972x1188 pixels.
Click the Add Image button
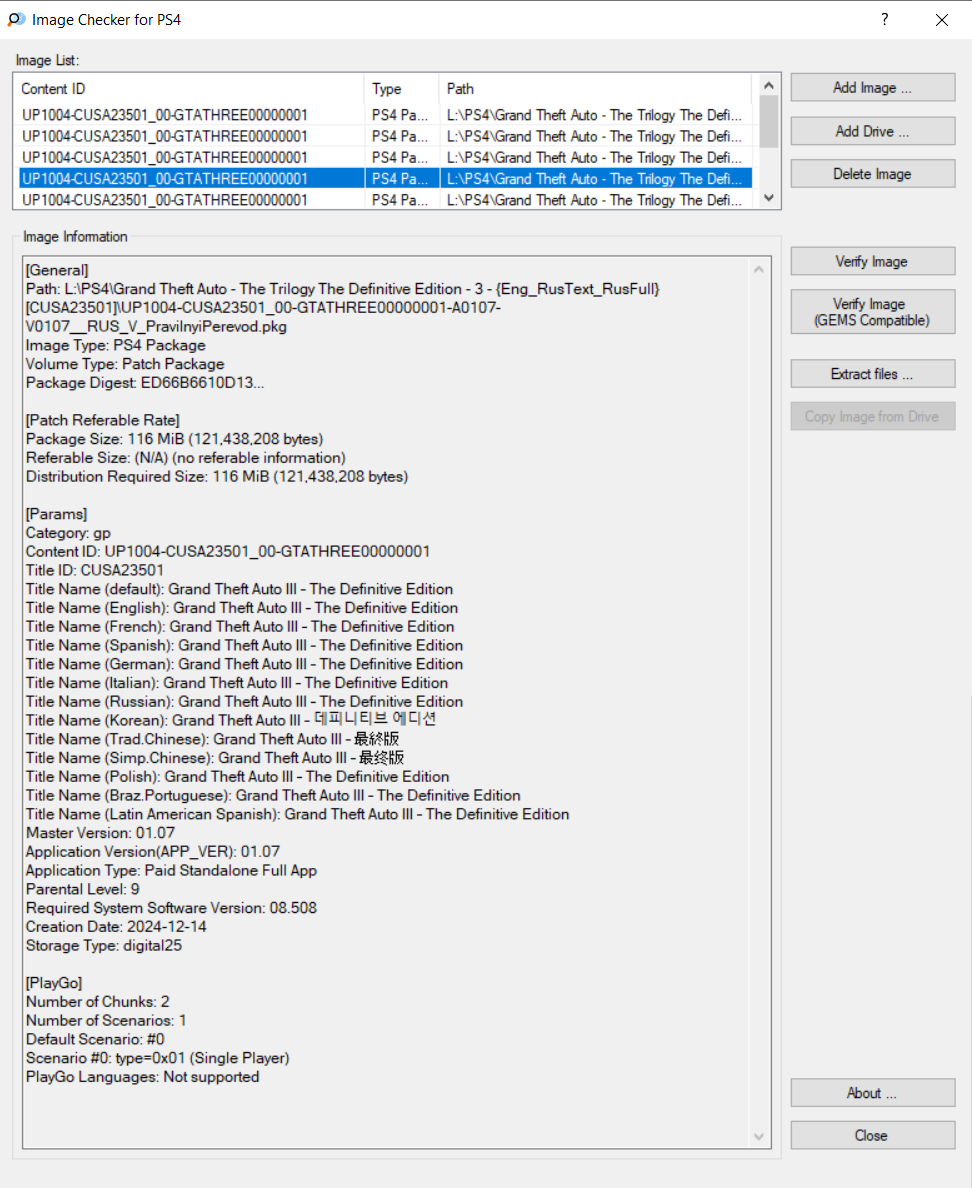click(x=873, y=88)
